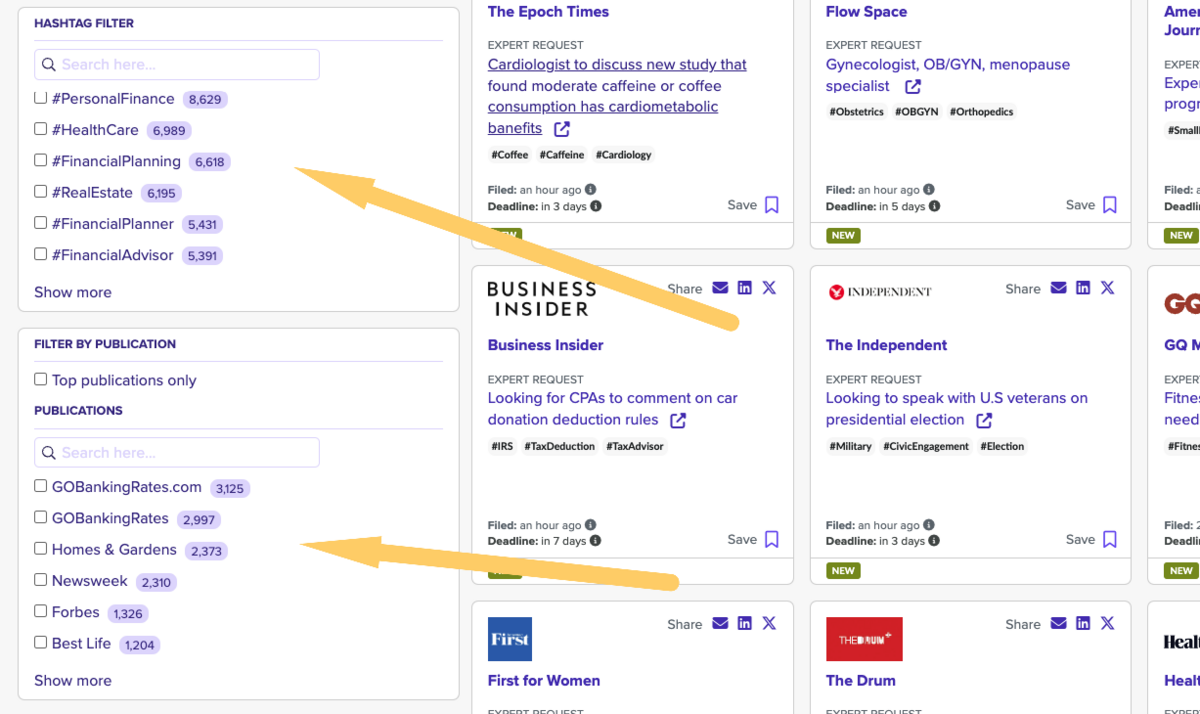Open external link icon for the CPA request
The image size is (1200, 714).
pyautogui.click(x=678, y=421)
